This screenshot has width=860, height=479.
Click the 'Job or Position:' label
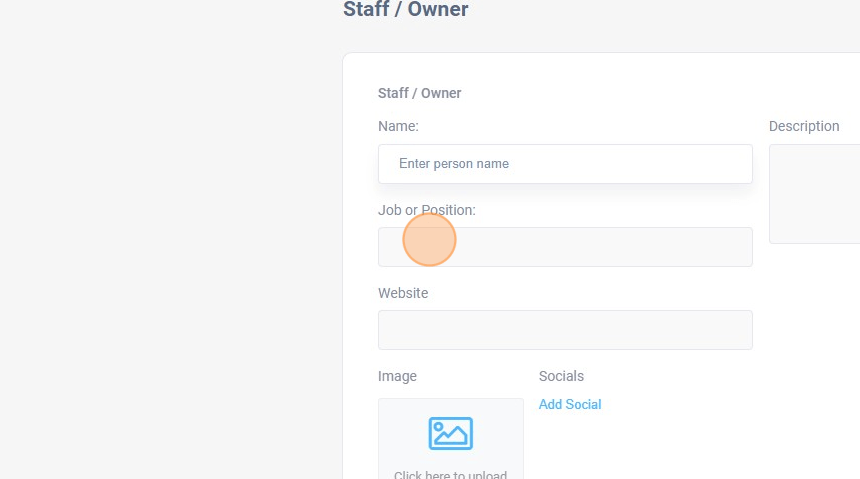(427, 210)
